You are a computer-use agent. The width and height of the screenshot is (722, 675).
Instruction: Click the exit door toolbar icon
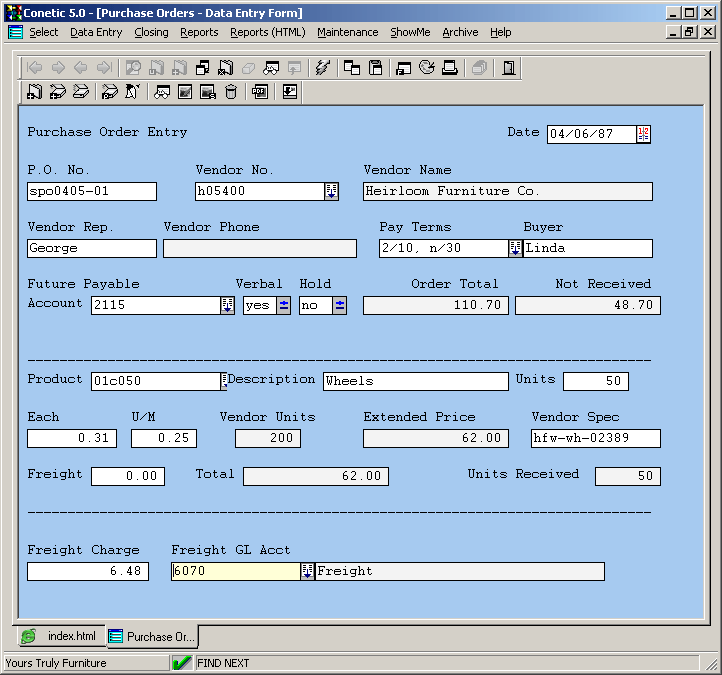[x=509, y=68]
